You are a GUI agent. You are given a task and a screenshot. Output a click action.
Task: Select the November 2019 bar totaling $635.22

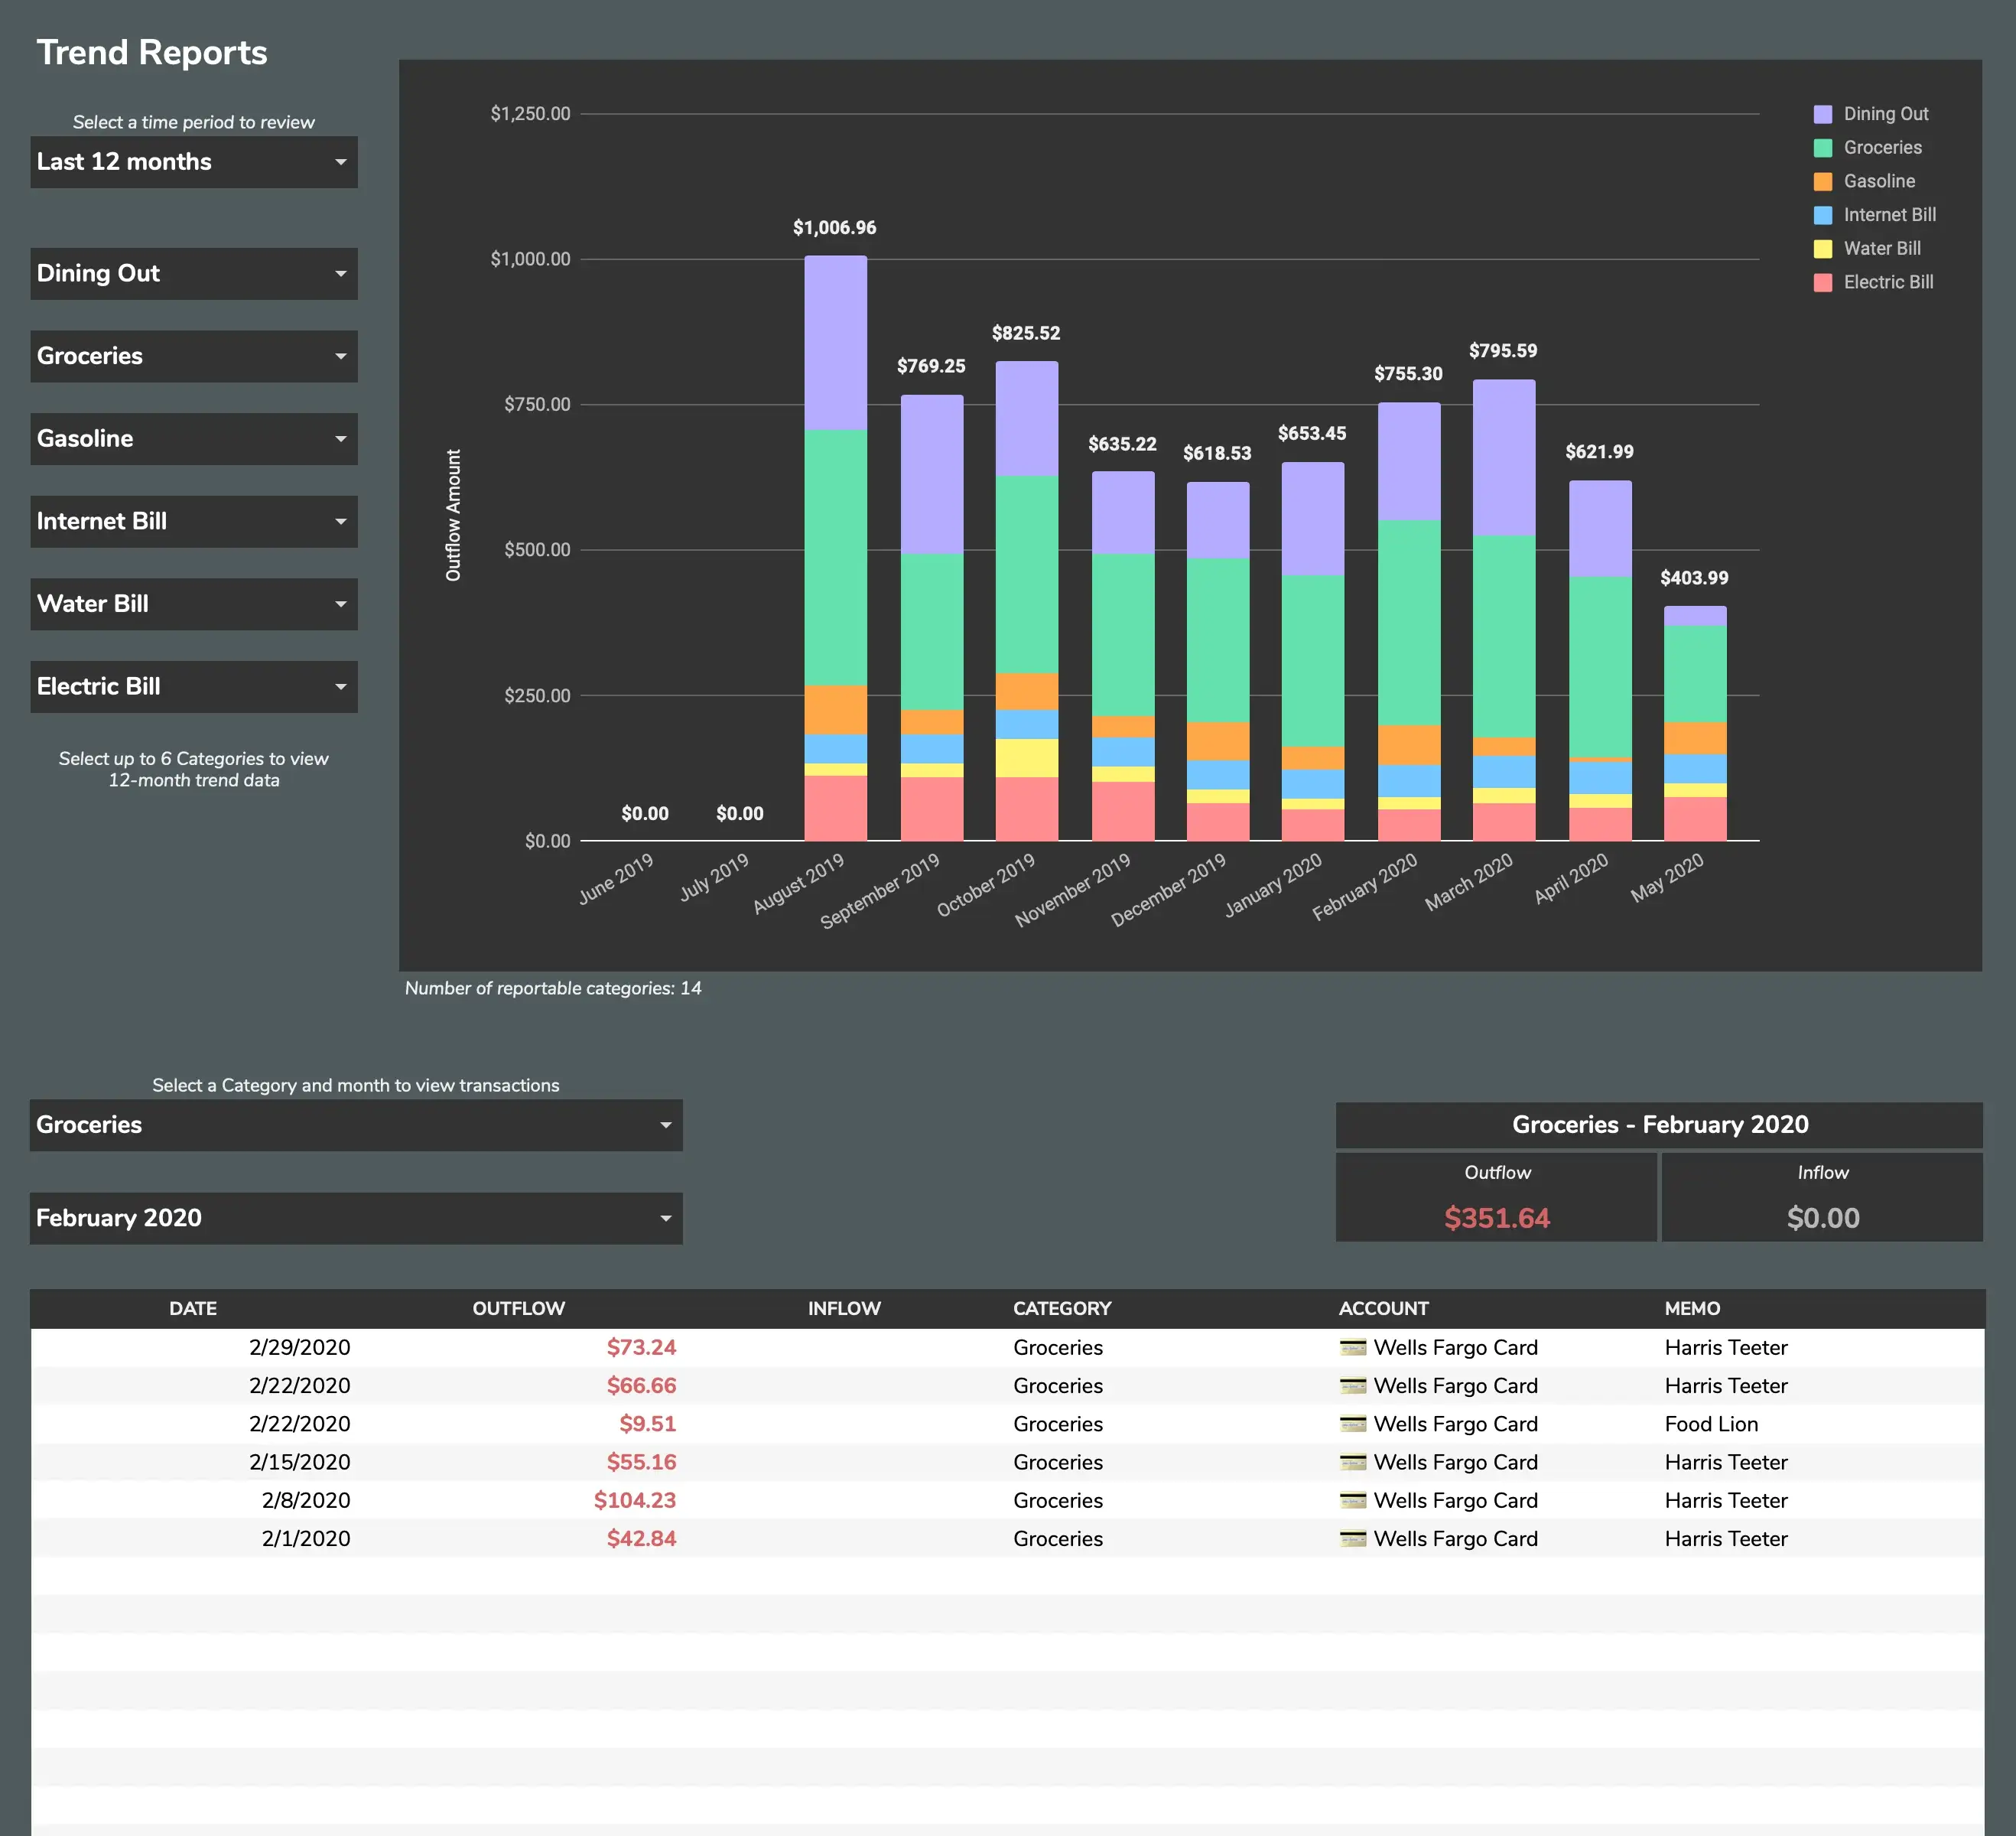pyautogui.click(x=1123, y=656)
